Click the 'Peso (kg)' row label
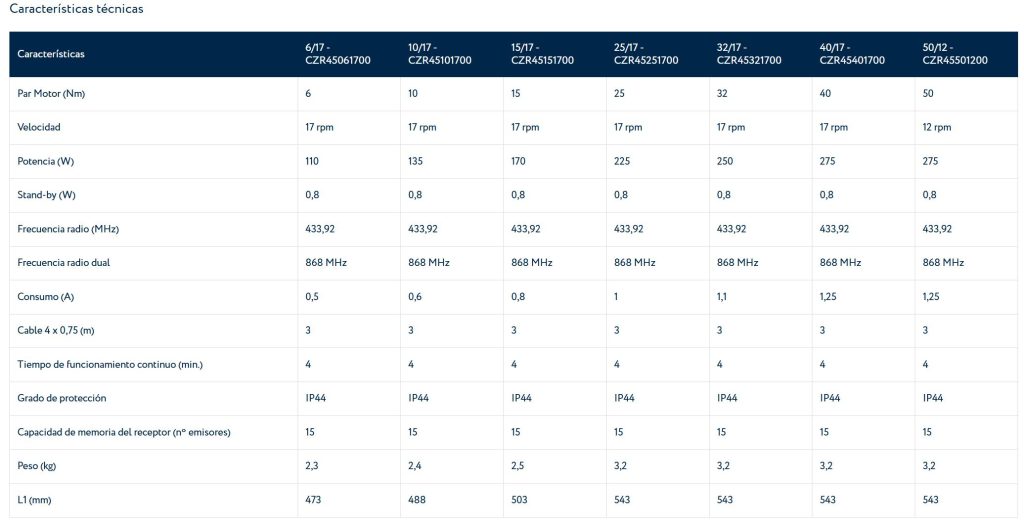Image resolution: width=1024 pixels, height=525 pixels. click(36, 466)
